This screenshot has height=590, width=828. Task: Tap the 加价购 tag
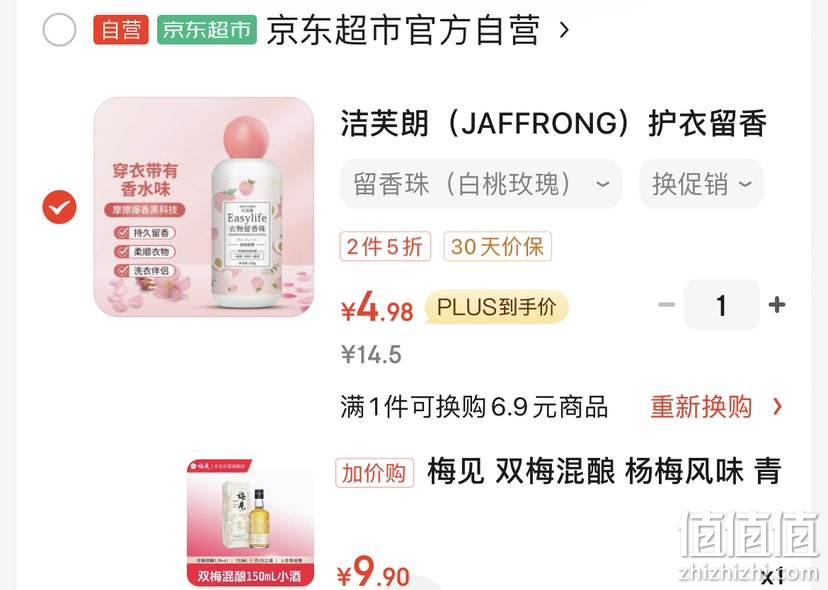374,473
